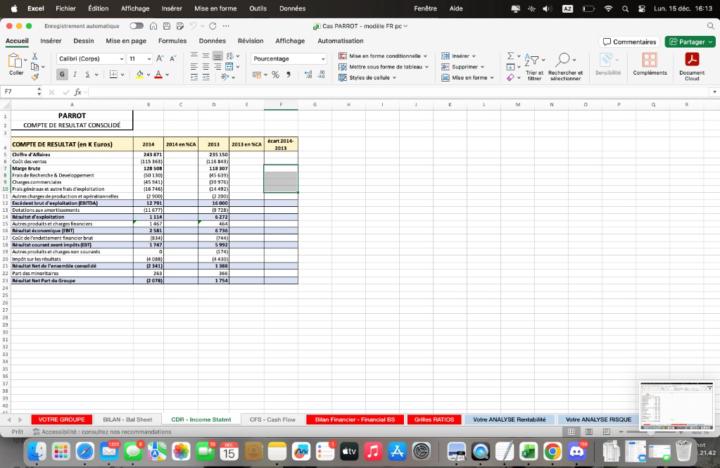
Task: Click the percent style icon
Action: 275,74
